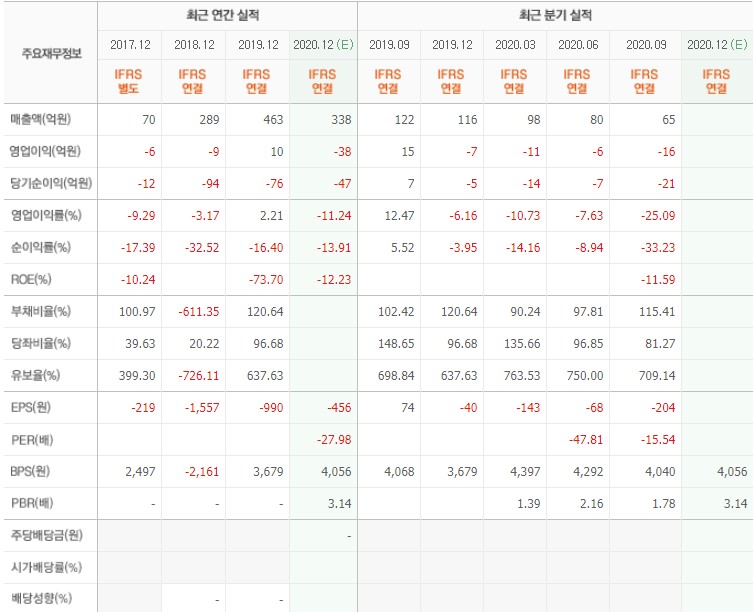Click net margin value 5.52

402,248
